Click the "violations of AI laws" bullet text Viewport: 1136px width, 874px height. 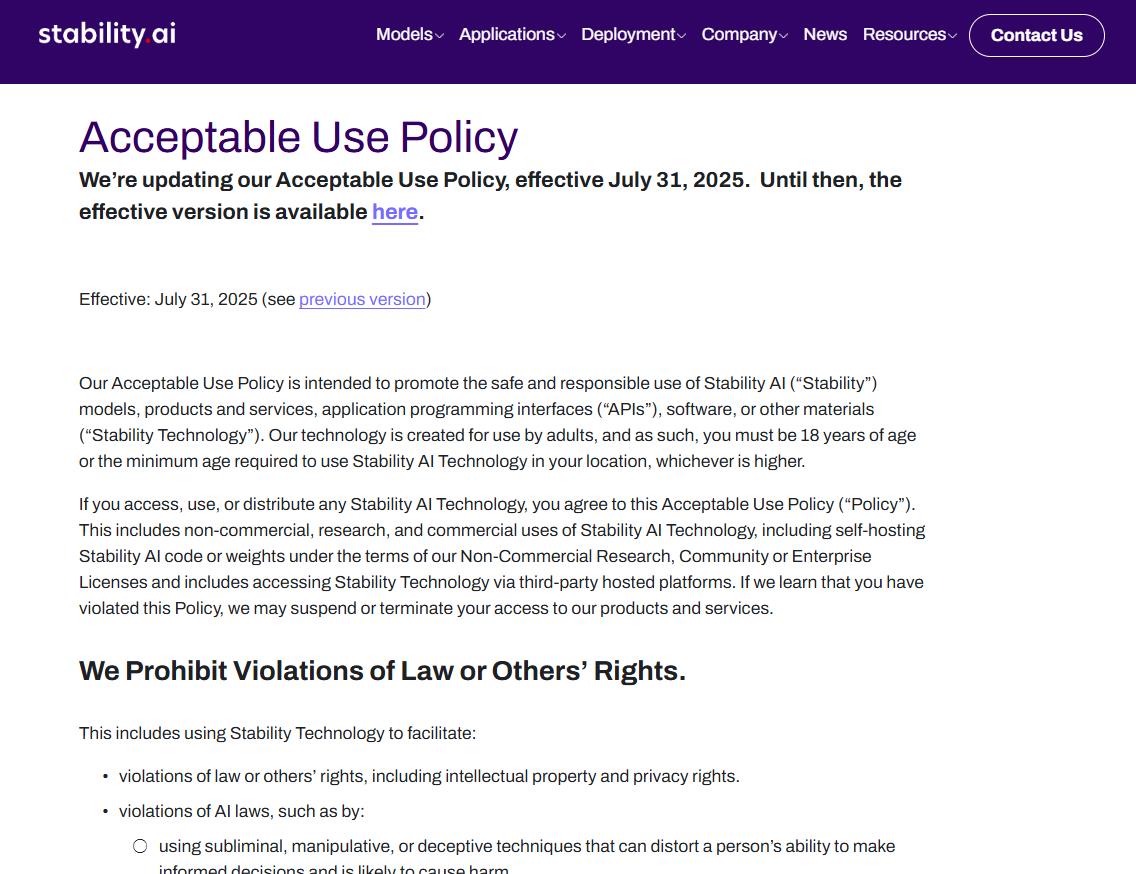241,811
